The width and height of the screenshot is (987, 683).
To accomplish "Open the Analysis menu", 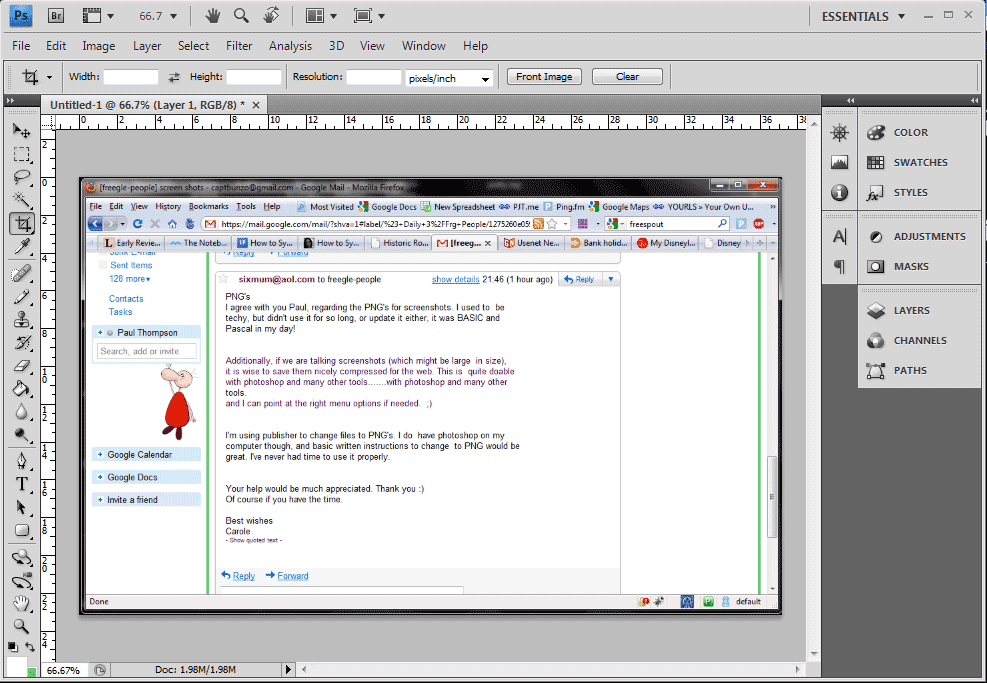I will (x=290, y=46).
